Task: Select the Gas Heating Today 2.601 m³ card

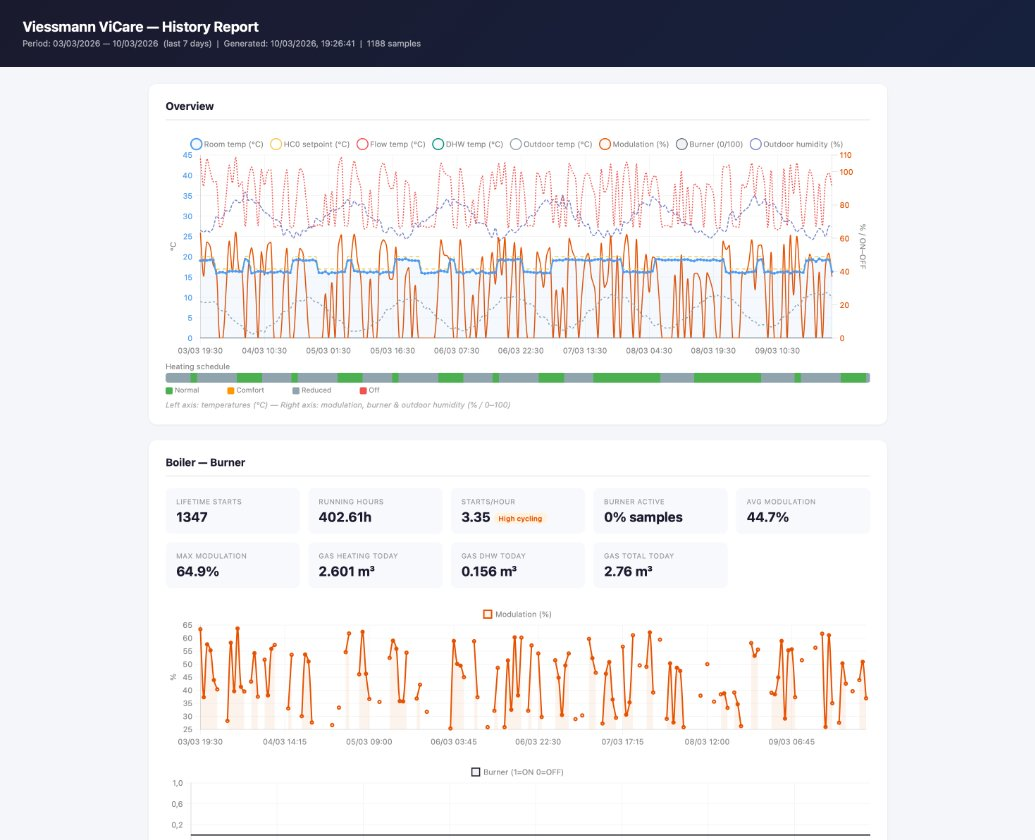Action: tap(375, 565)
